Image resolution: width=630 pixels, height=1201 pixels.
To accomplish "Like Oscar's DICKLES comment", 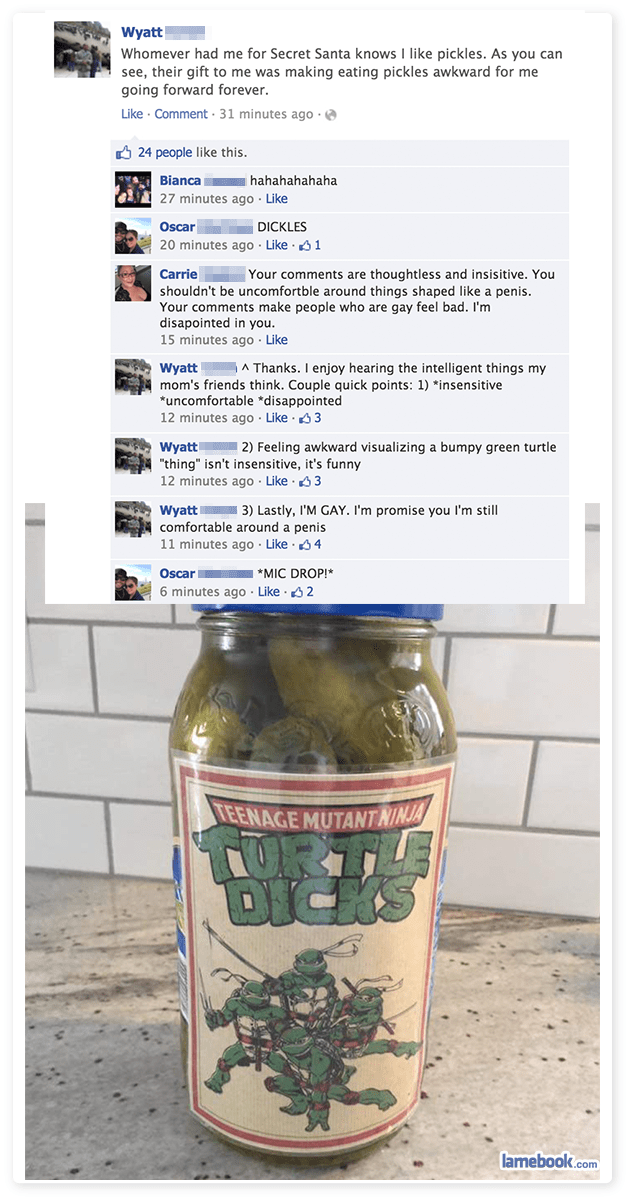I will [x=277, y=245].
